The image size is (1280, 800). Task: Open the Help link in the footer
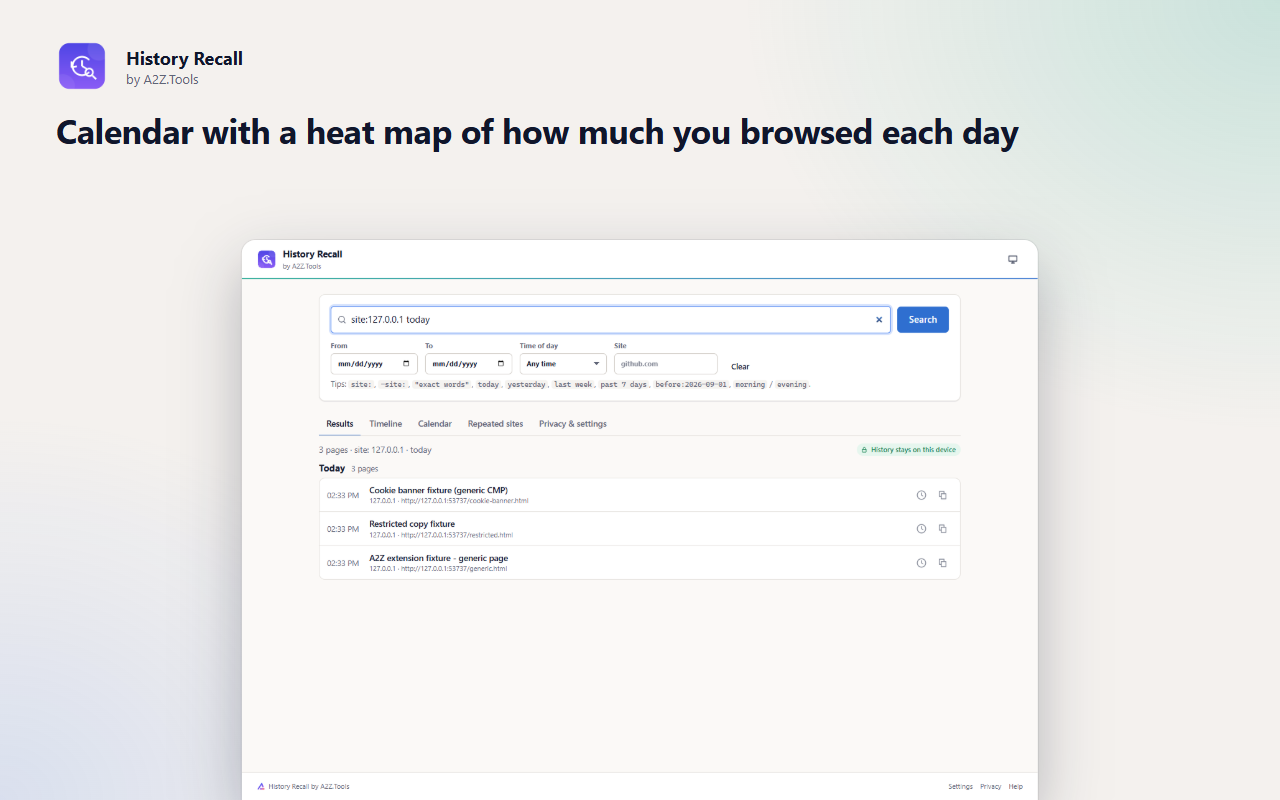coord(1016,787)
